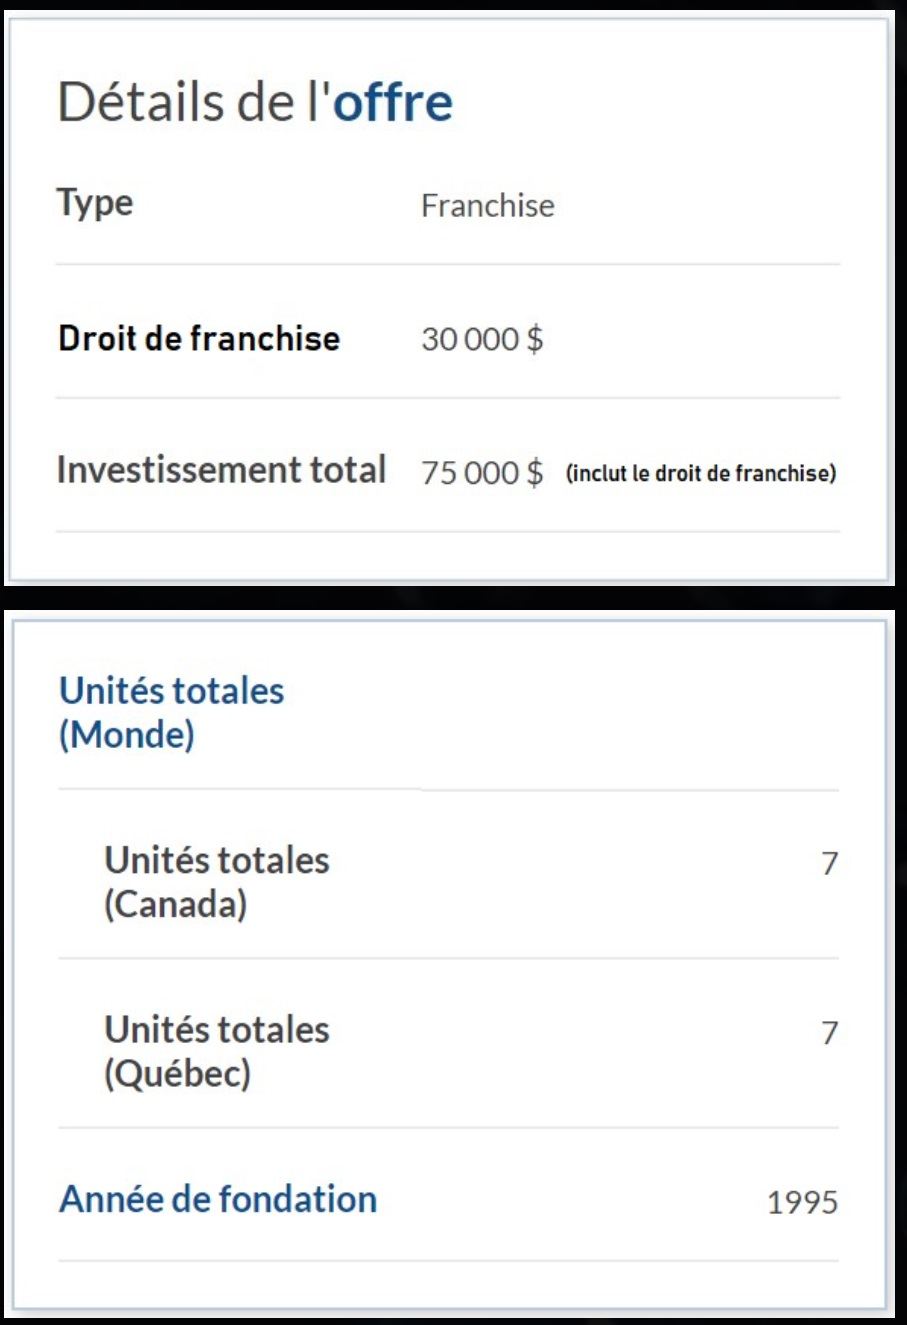Click the Franchise value text
The width and height of the screenshot is (907, 1325).
point(488,205)
